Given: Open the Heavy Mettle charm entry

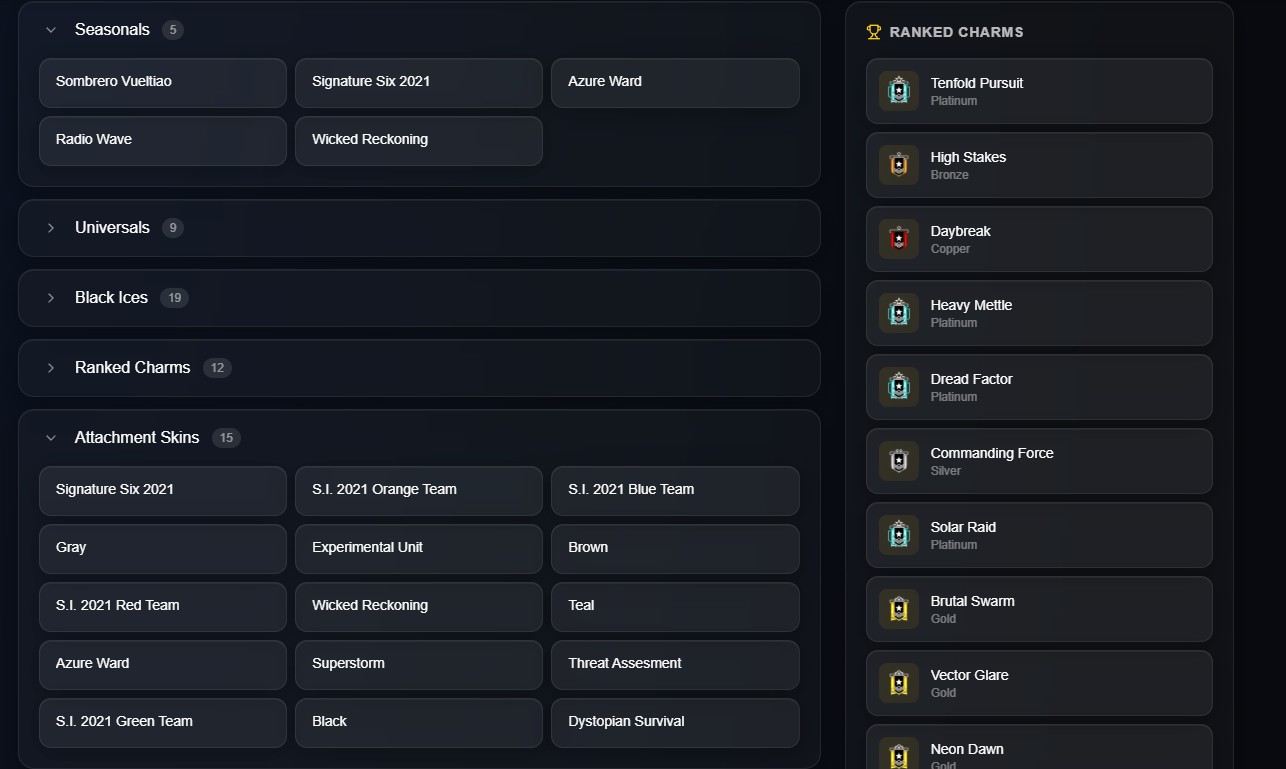Looking at the screenshot, I should 1039,313.
